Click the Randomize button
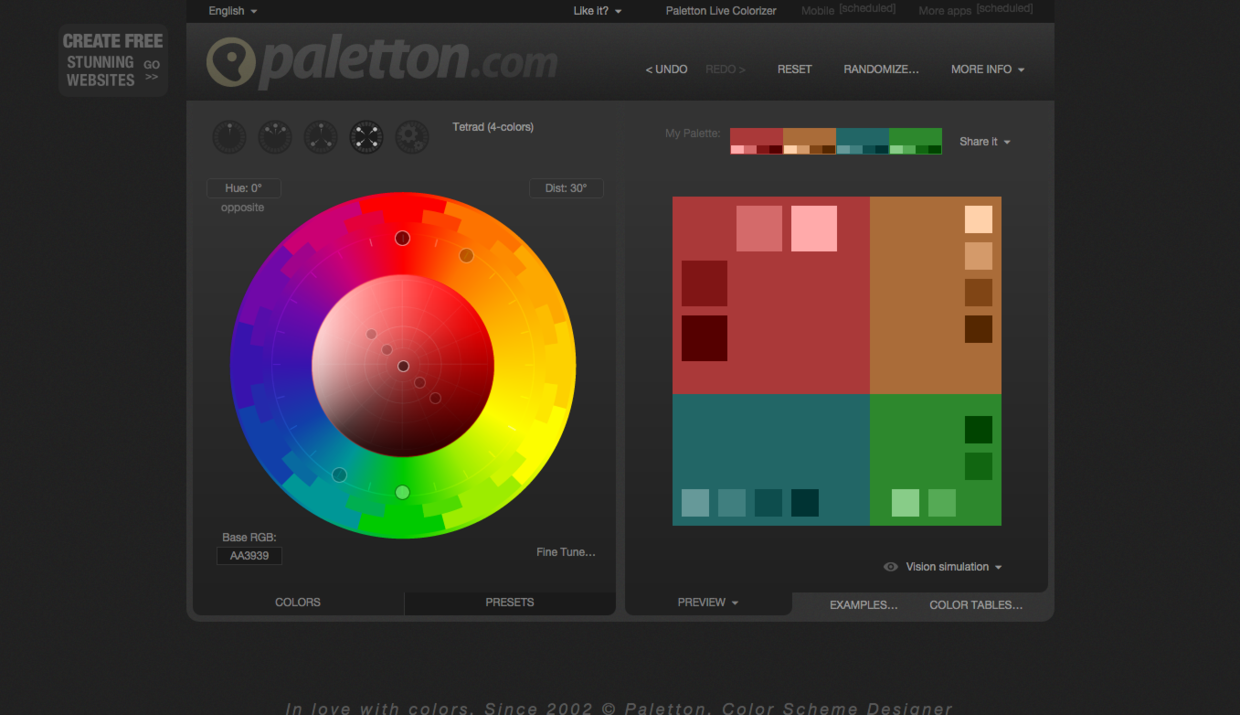 [881, 69]
